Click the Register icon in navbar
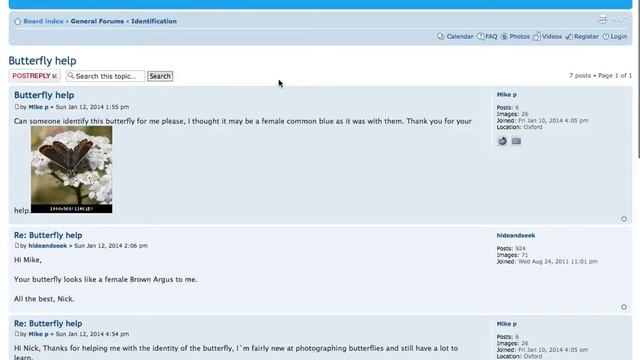This screenshot has height=360, width=640. [569, 37]
